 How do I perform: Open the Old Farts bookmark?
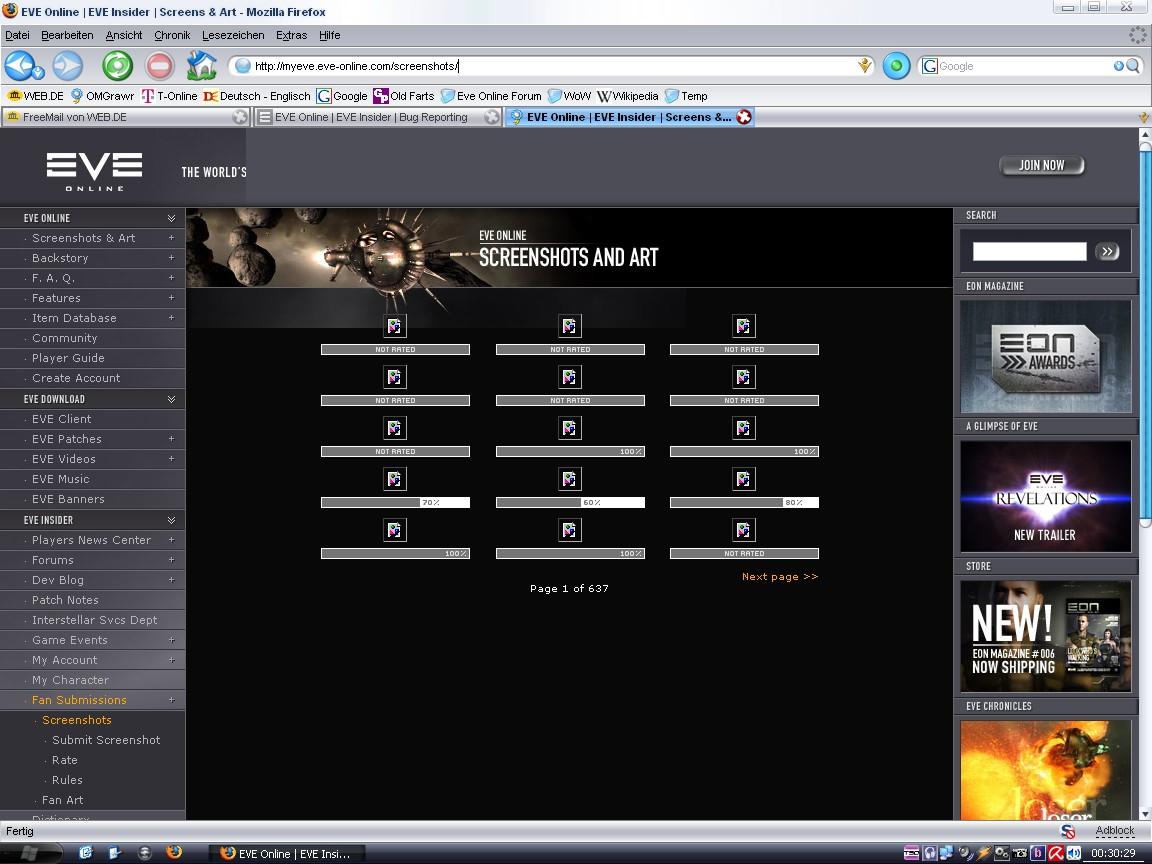pos(403,96)
